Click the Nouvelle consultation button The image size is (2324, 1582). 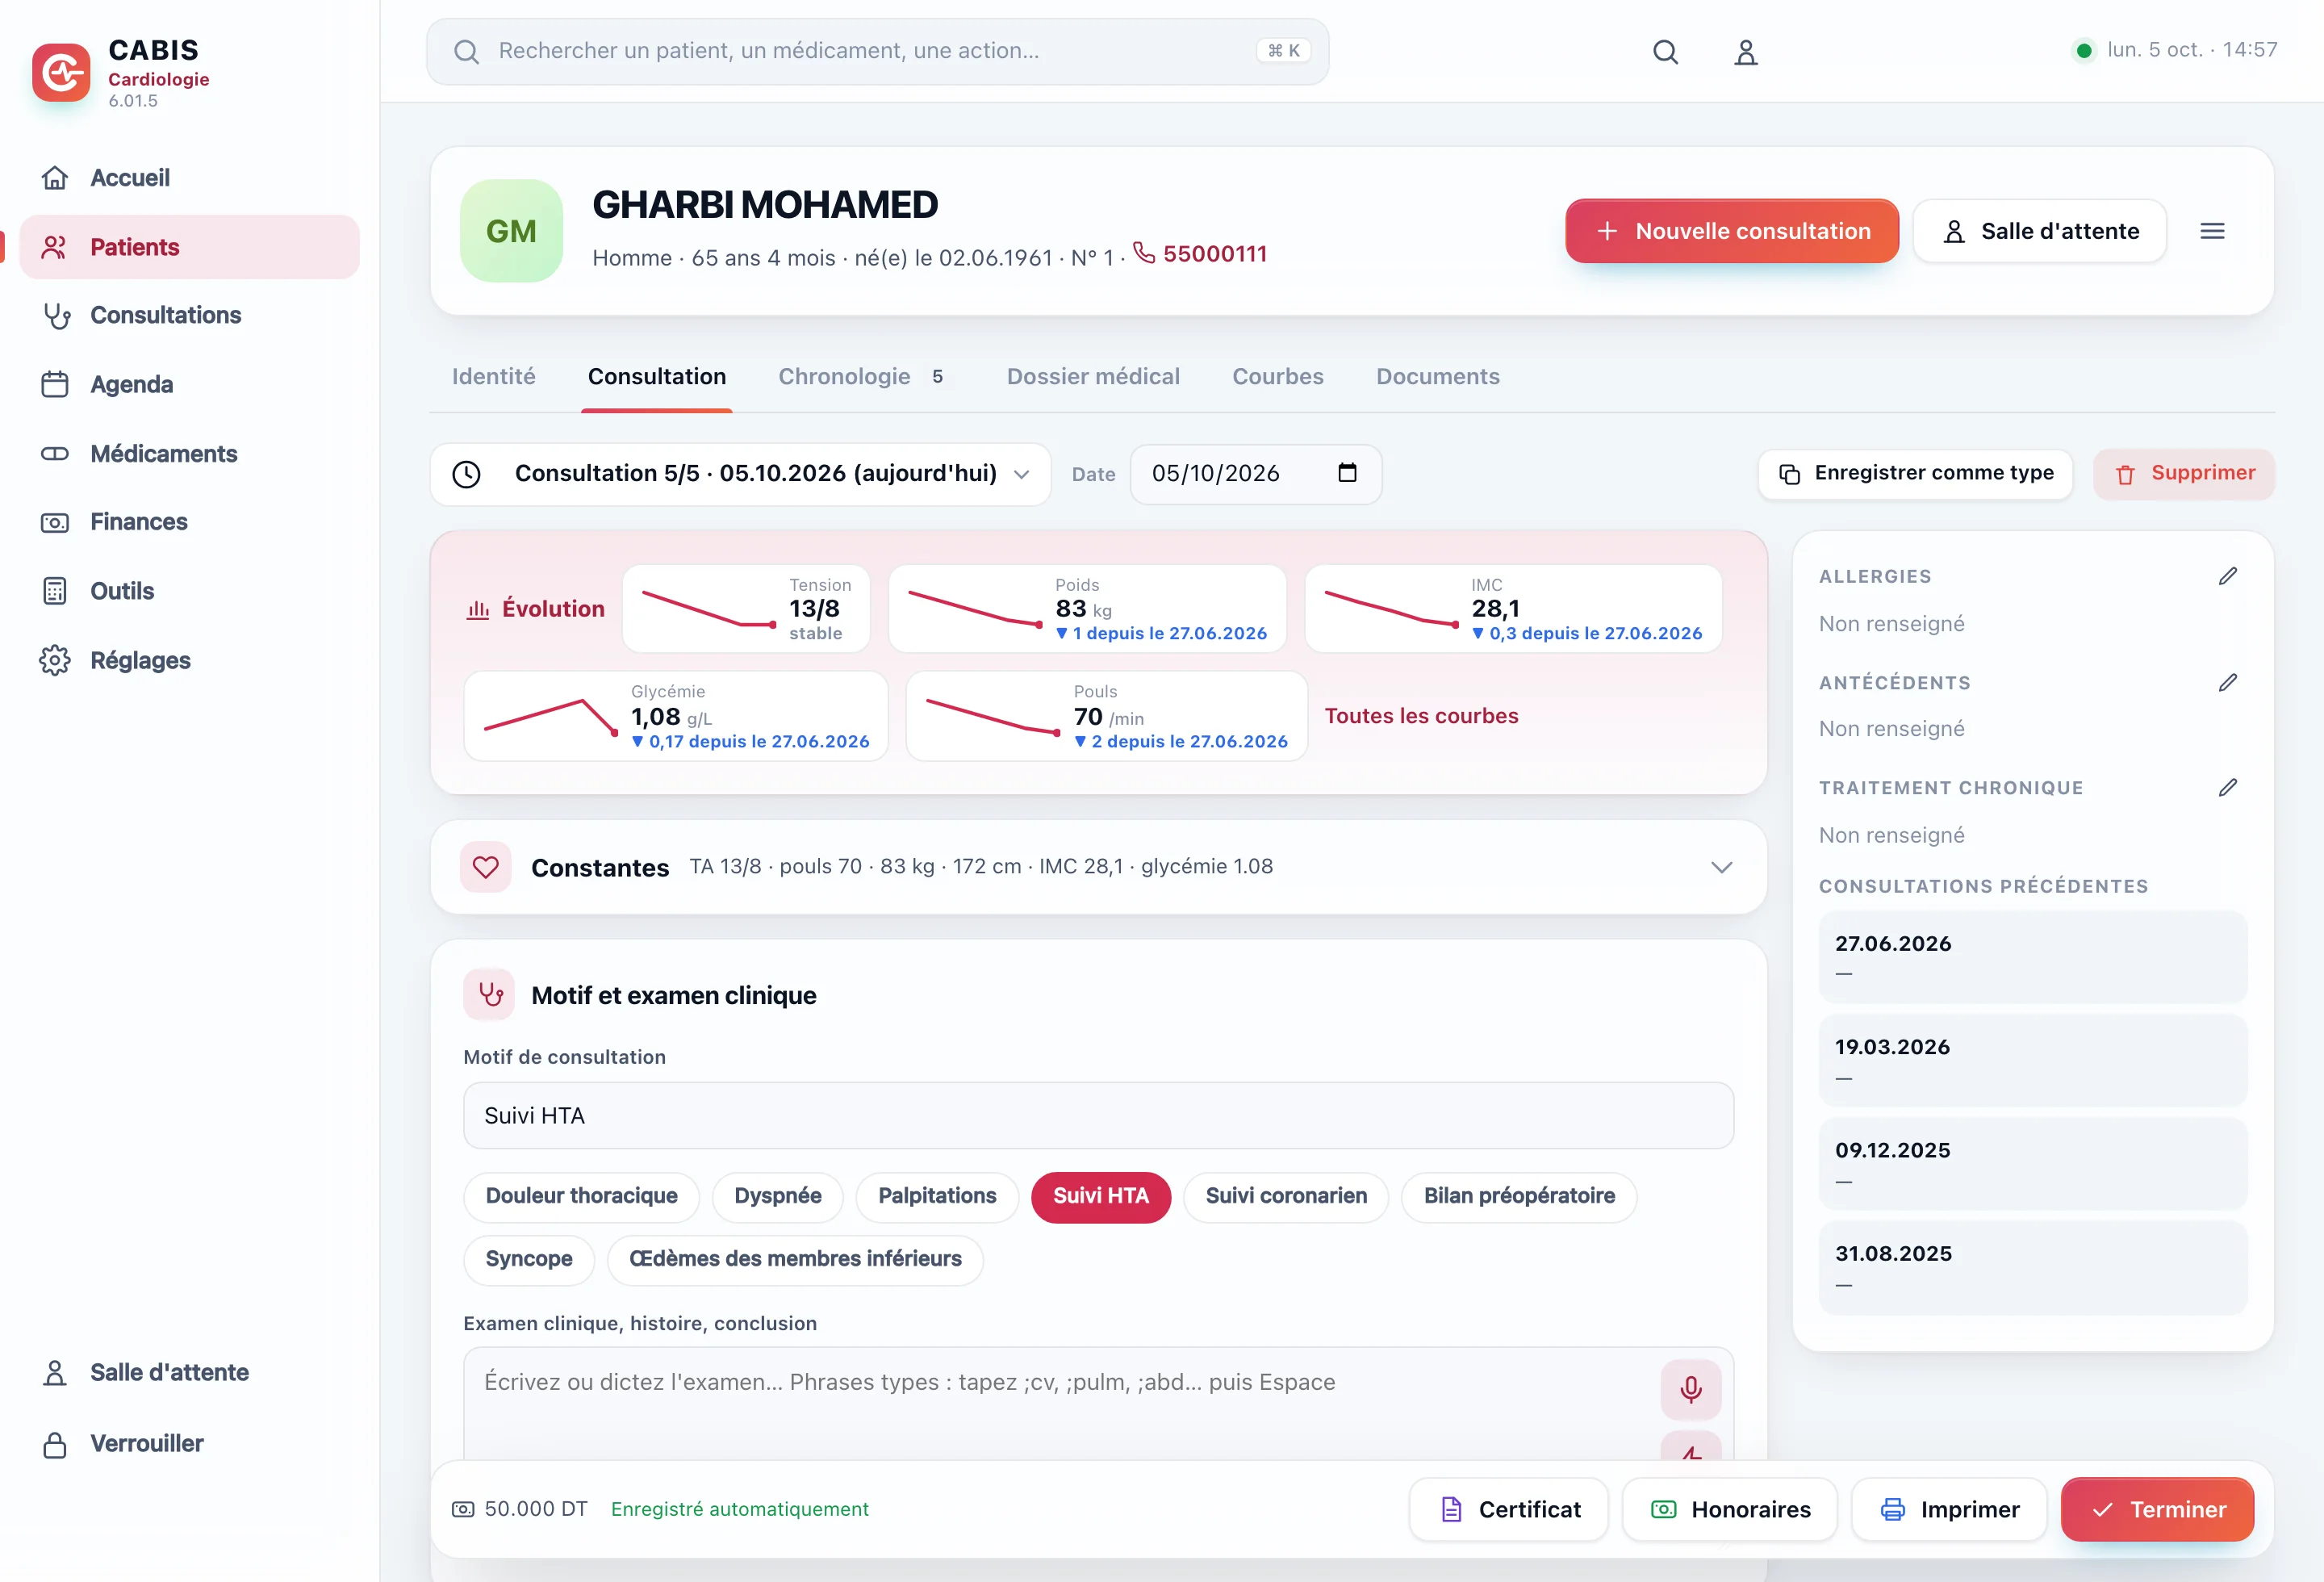pos(1731,231)
